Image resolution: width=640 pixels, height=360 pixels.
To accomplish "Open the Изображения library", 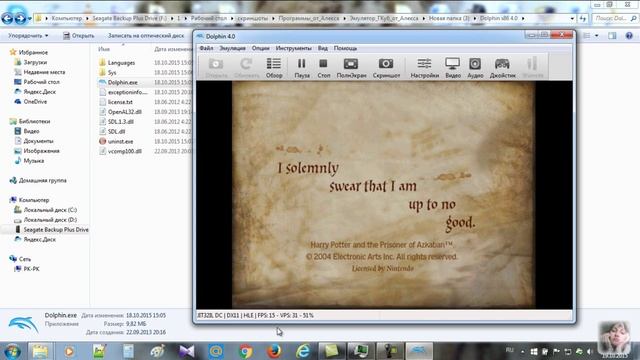I will (41, 151).
